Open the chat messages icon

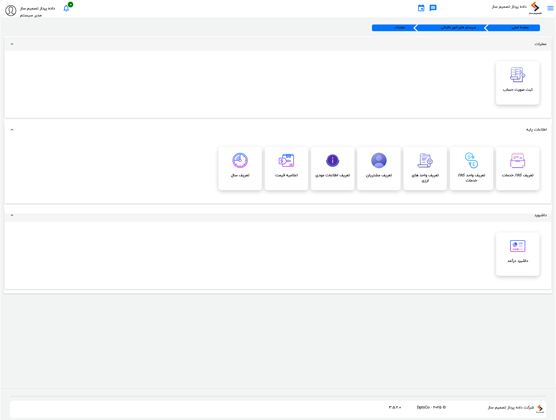click(433, 8)
